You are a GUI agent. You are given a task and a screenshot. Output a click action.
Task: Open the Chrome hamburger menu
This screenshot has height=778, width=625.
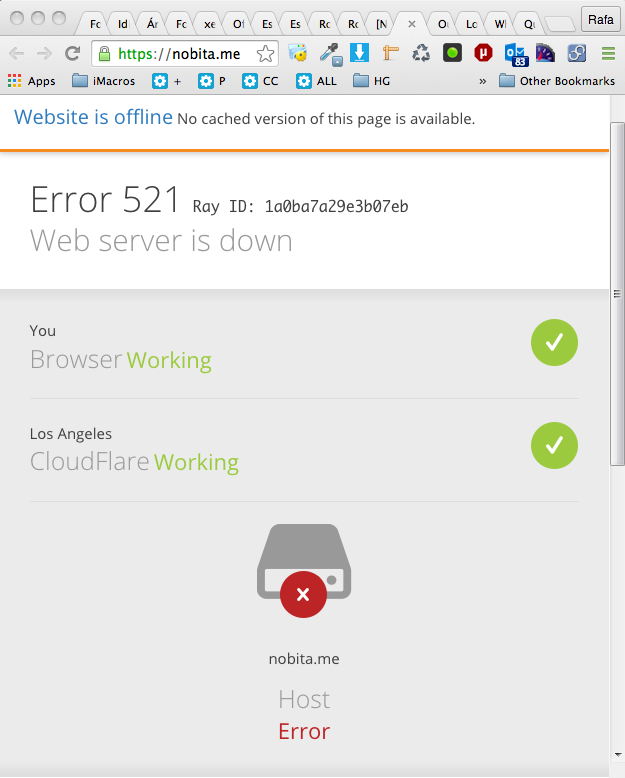(608, 54)
